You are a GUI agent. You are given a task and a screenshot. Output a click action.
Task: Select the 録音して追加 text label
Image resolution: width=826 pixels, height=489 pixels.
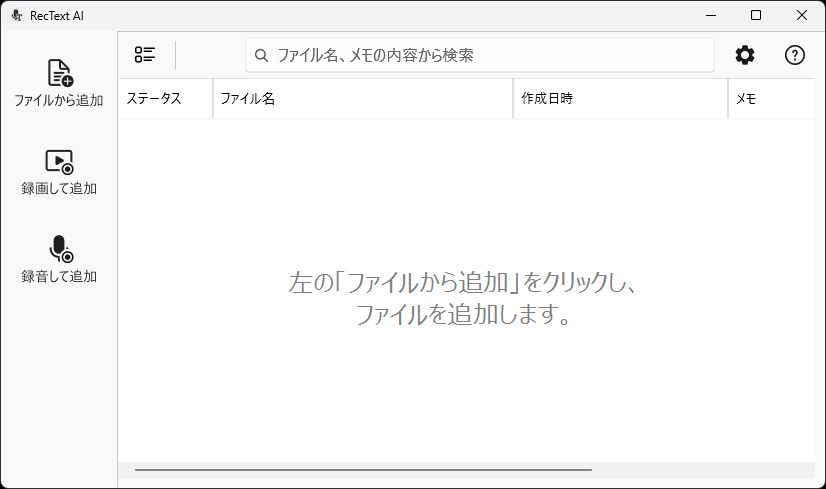(59, 276)
